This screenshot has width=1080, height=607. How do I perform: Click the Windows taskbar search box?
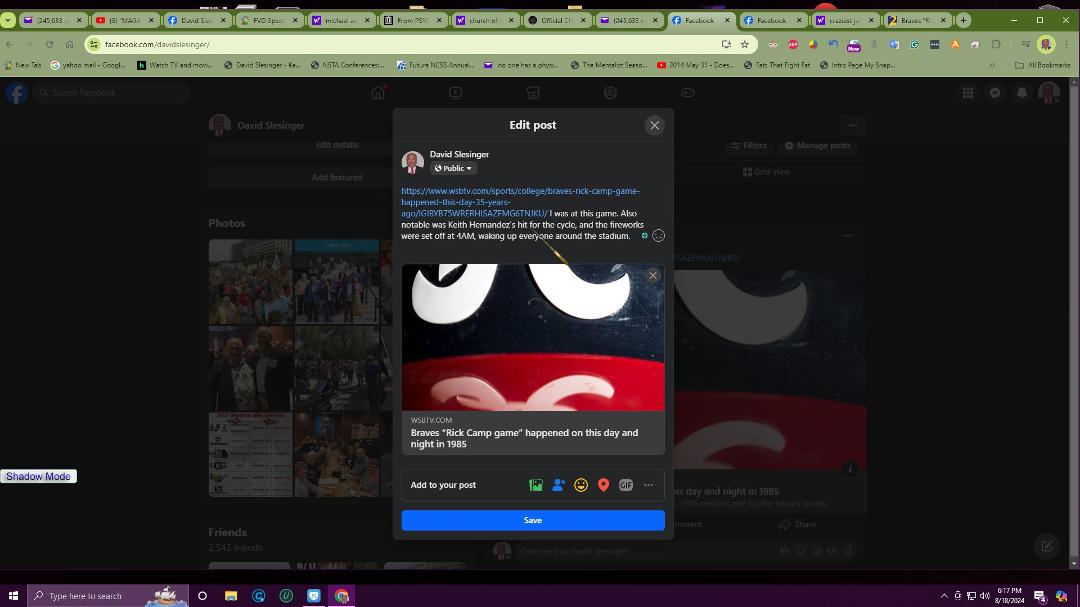pyautogui.click(x=107, y=595)
